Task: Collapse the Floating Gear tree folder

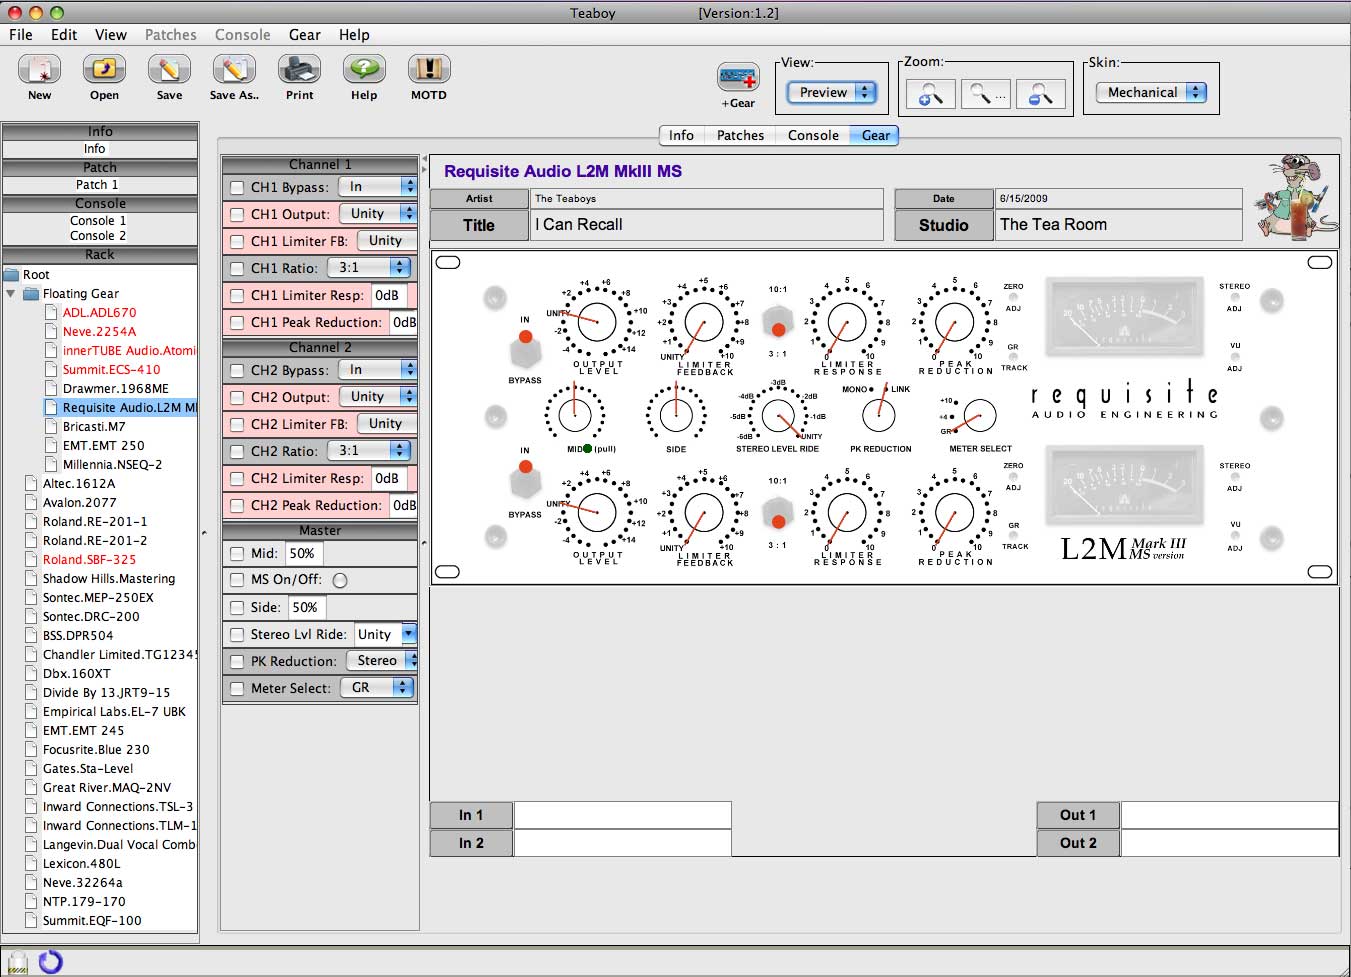Action: [x=11, y=294]
